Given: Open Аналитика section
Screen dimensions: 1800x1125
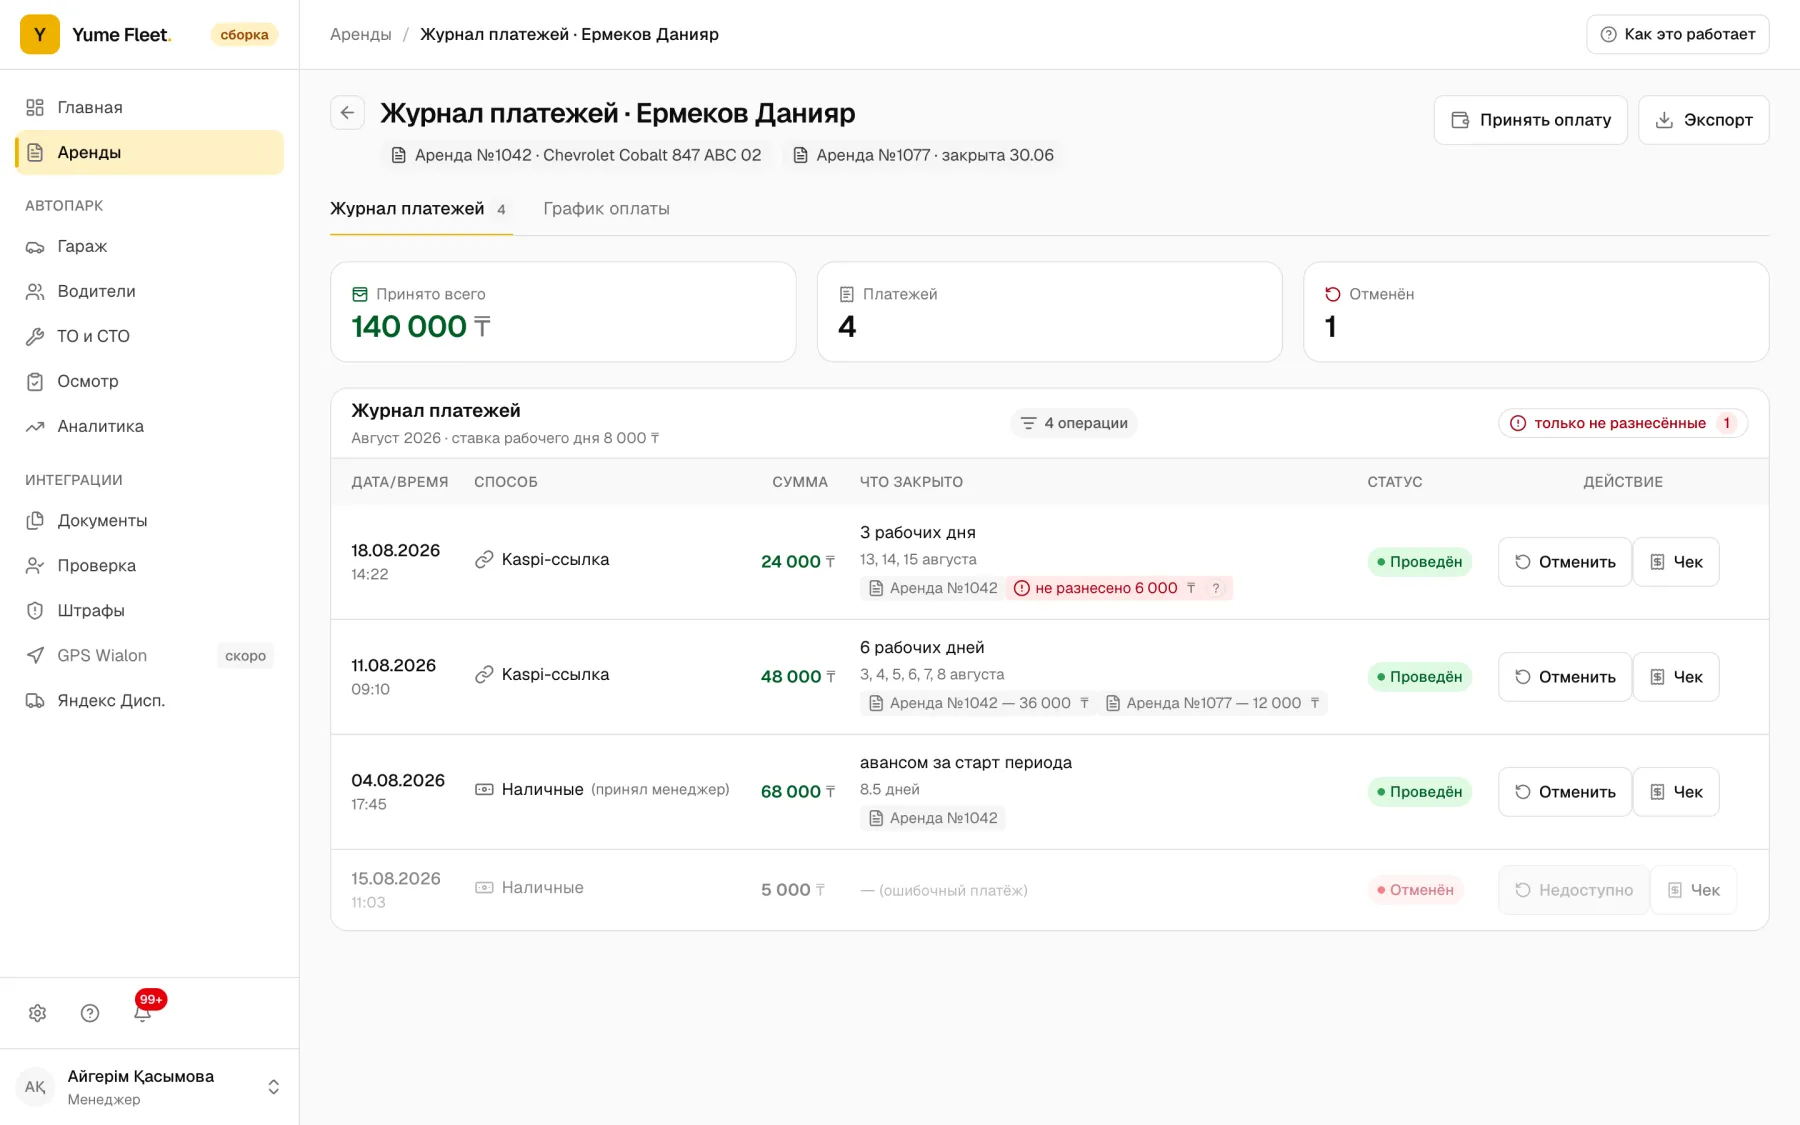Looking at the screenshot, I should [150, 426].
